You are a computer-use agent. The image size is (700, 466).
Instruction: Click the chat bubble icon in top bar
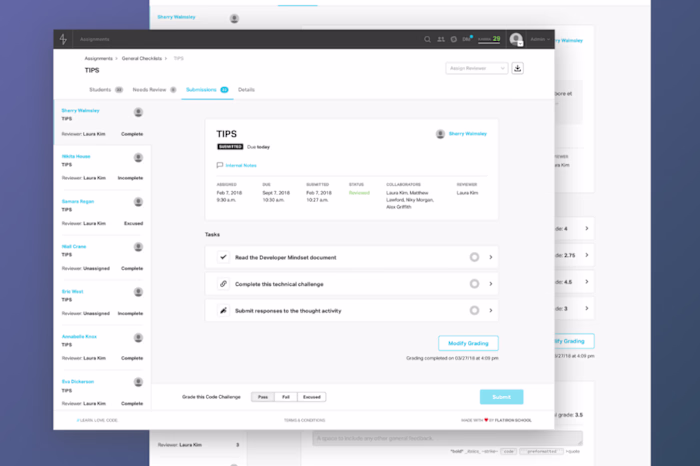pos(454,39)
